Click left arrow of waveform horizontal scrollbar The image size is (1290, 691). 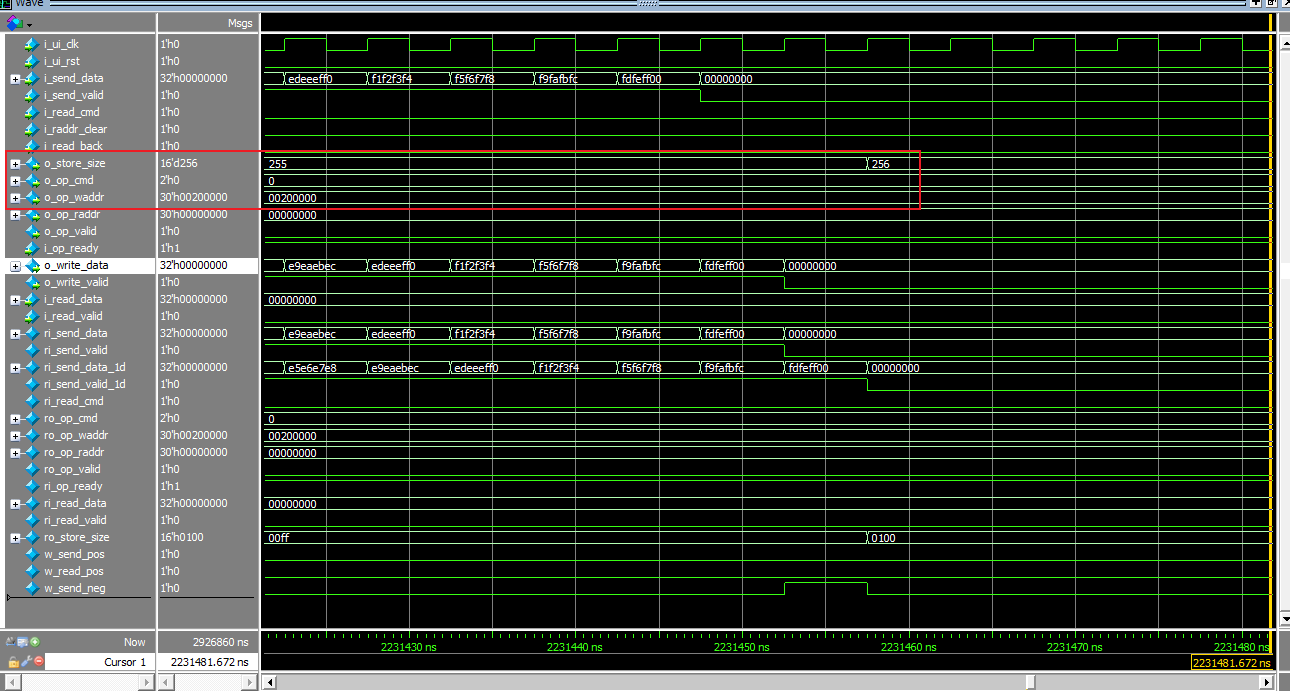coord(268,682)
